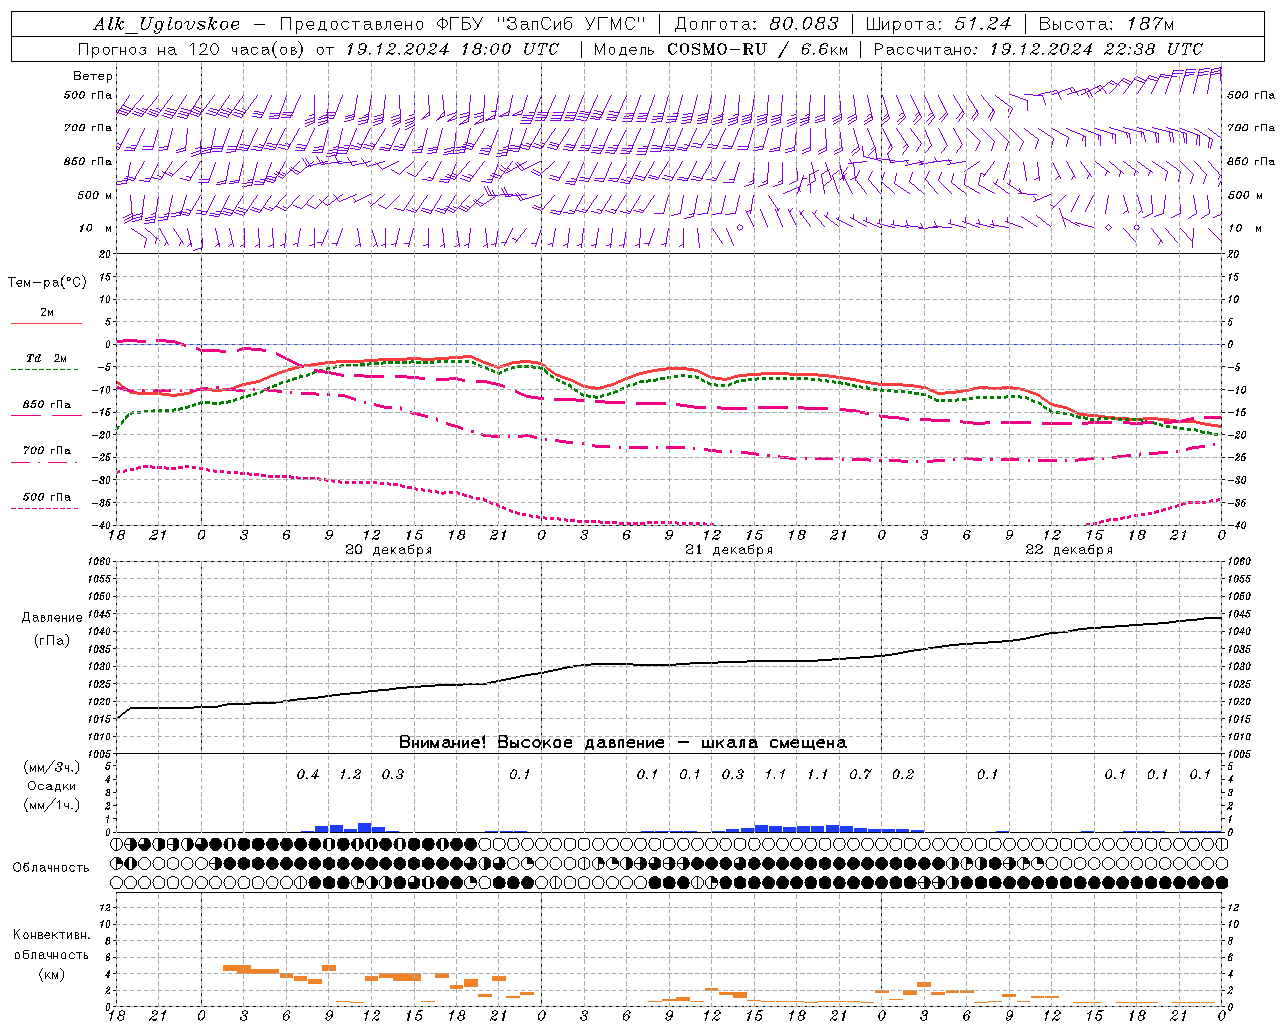1280x1024 pixels.
Task: Click the date label 22 декабря
Action: [1069, 550]
